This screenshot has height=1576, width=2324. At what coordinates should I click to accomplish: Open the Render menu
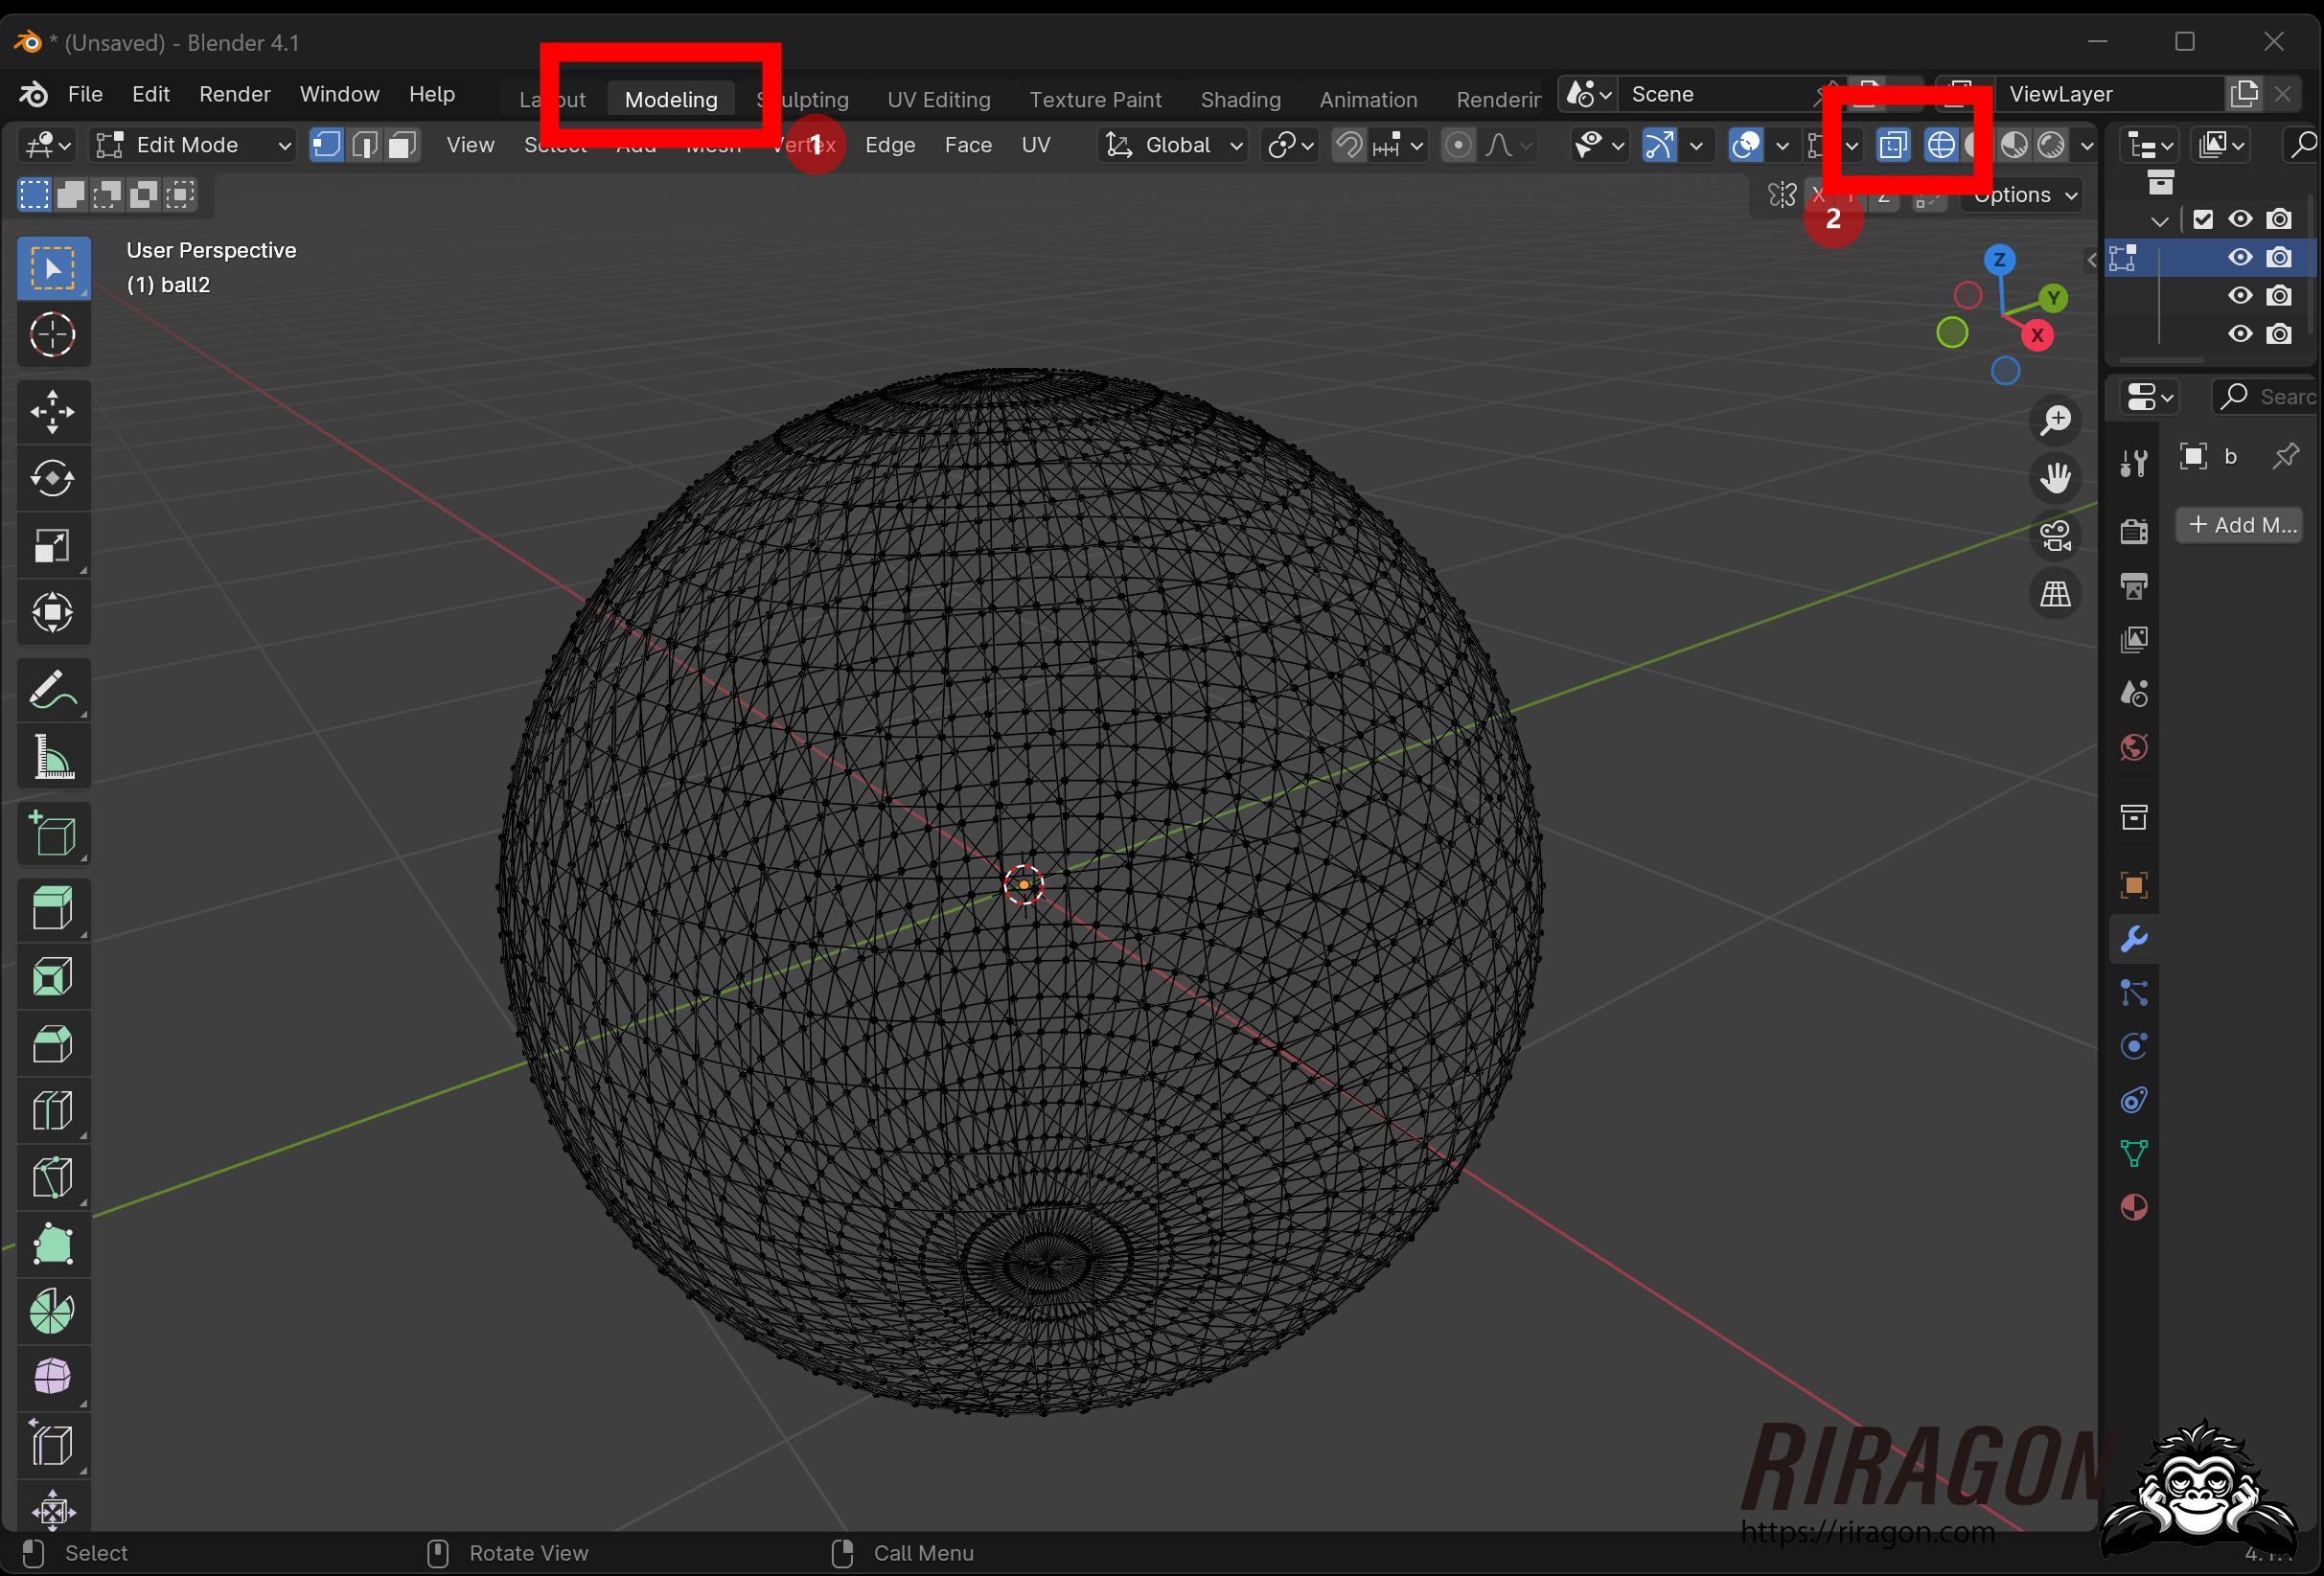234,94
